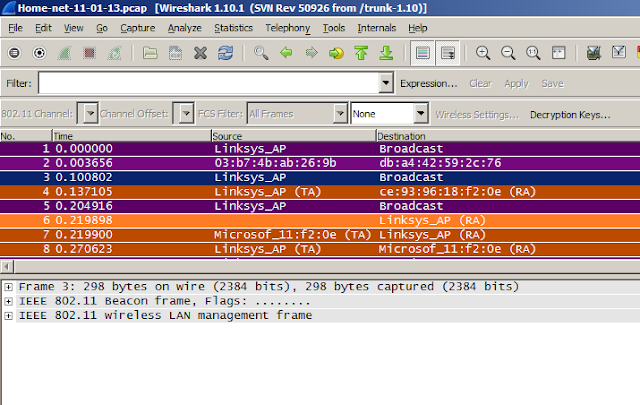Screen dimensions: 640x405
Task: Sort by the No. column header
Action: tap(26, 136)
